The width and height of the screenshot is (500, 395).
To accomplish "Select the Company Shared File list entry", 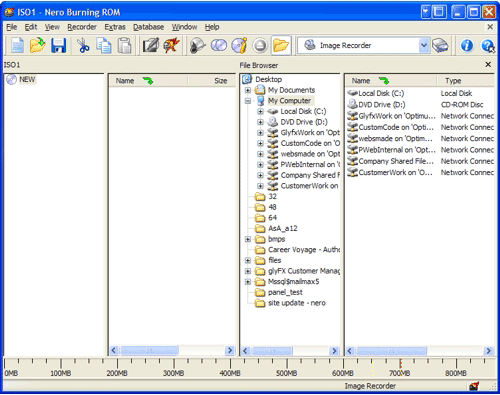I will coord(396,161).
